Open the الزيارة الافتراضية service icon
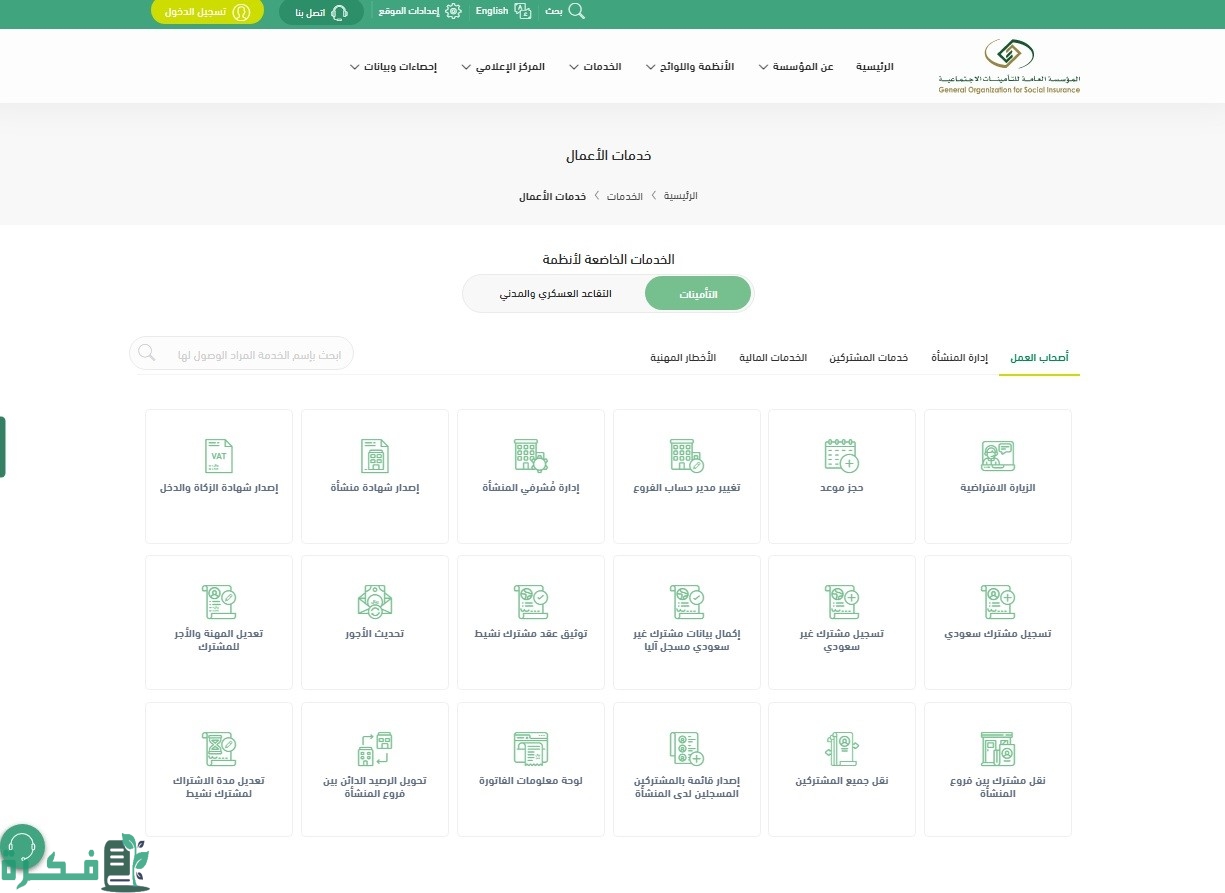 pos(997,456)
